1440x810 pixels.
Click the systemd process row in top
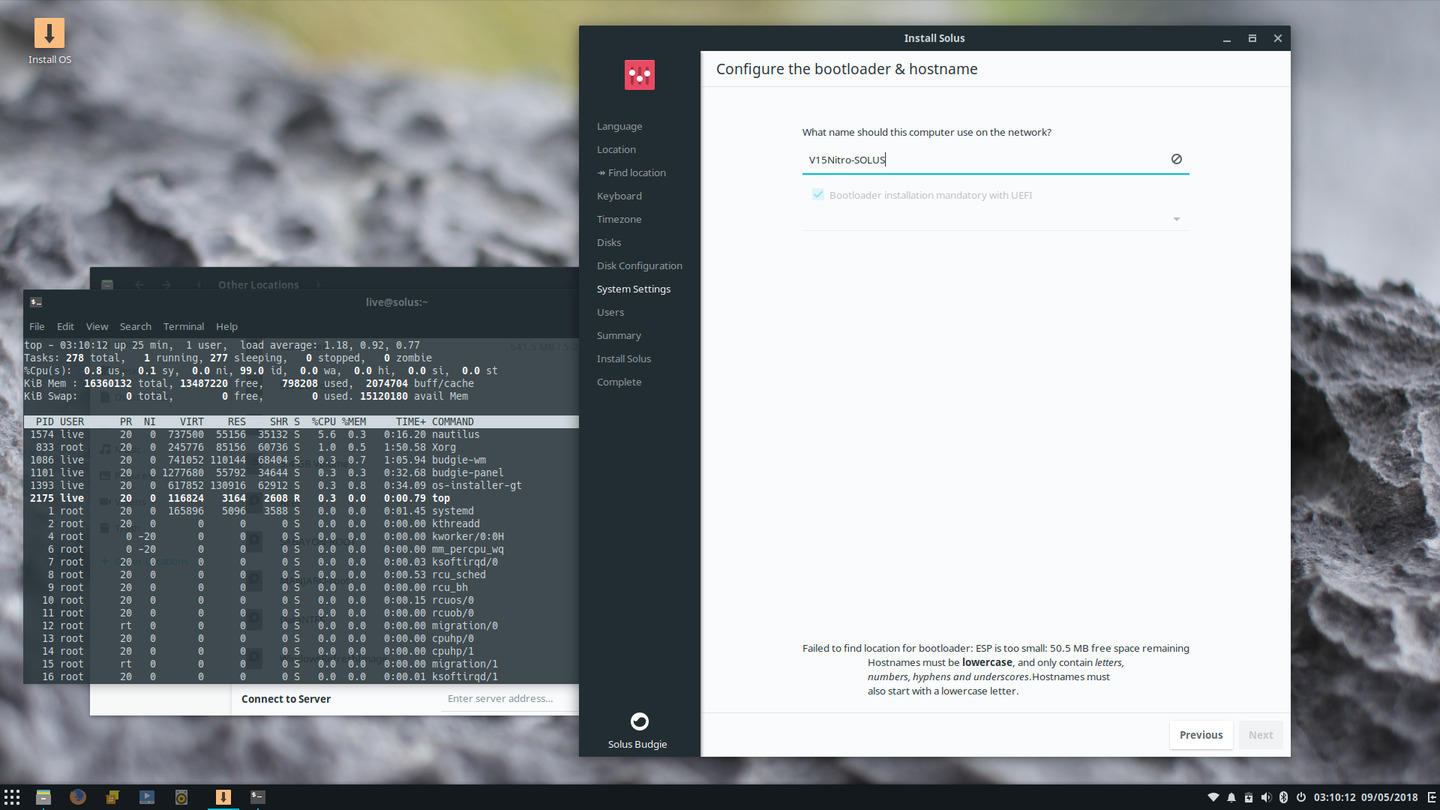coord(301,511)
